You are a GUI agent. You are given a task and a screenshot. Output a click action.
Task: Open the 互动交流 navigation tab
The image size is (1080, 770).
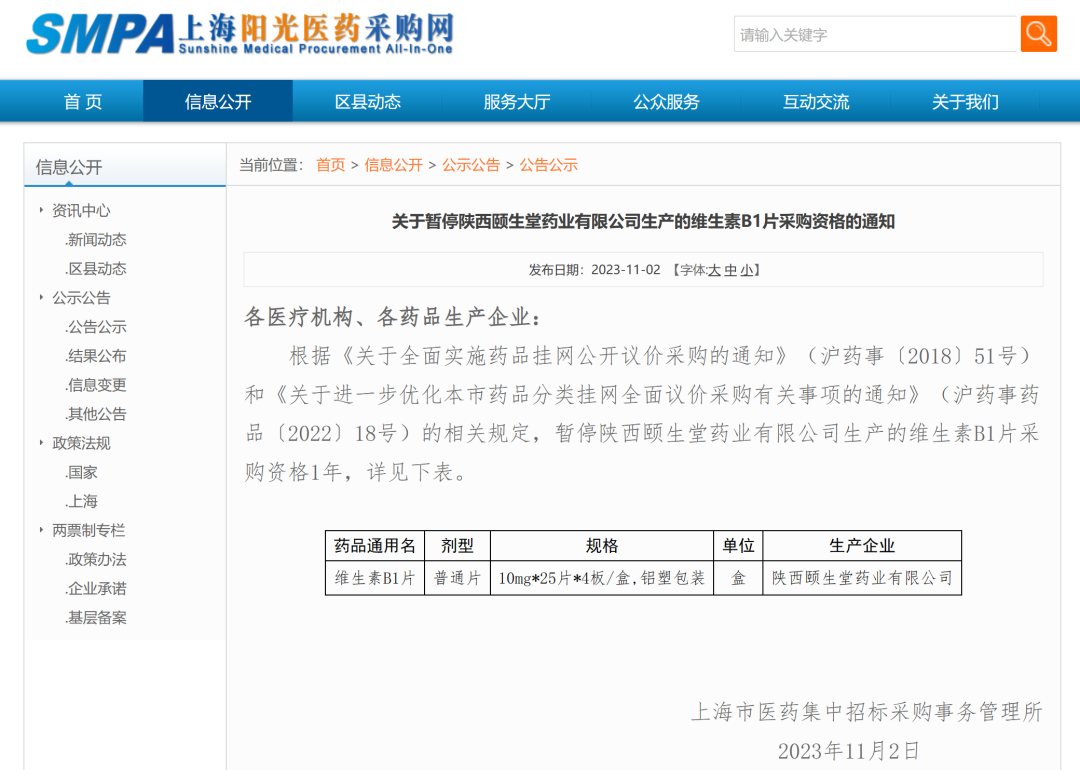point(816,102)
